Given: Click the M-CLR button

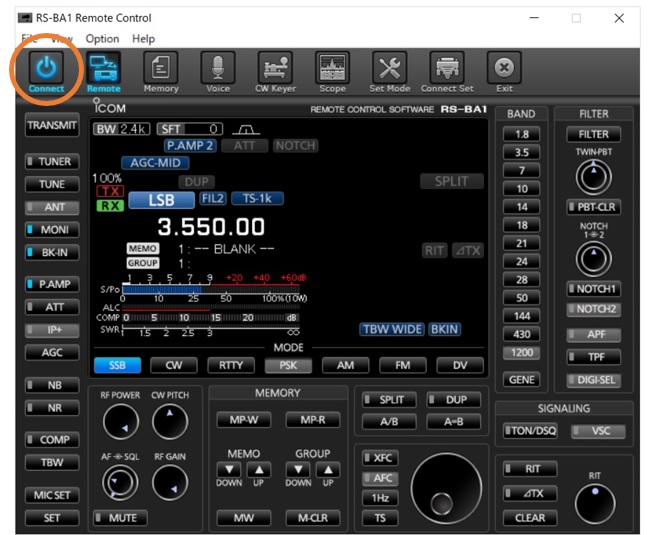Looking at the screenshot, I should (313, 518).
